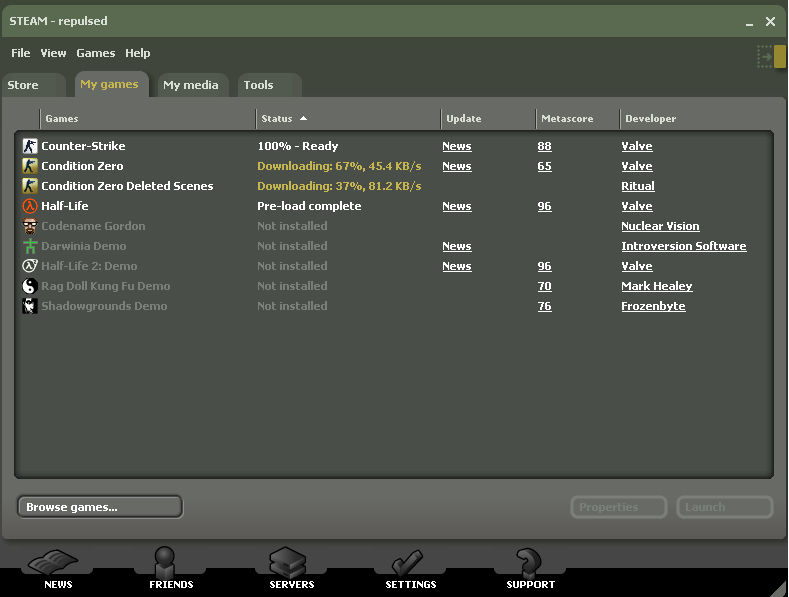Select the Condition Zero Deleted Scenes row

(x=394, y=186)
